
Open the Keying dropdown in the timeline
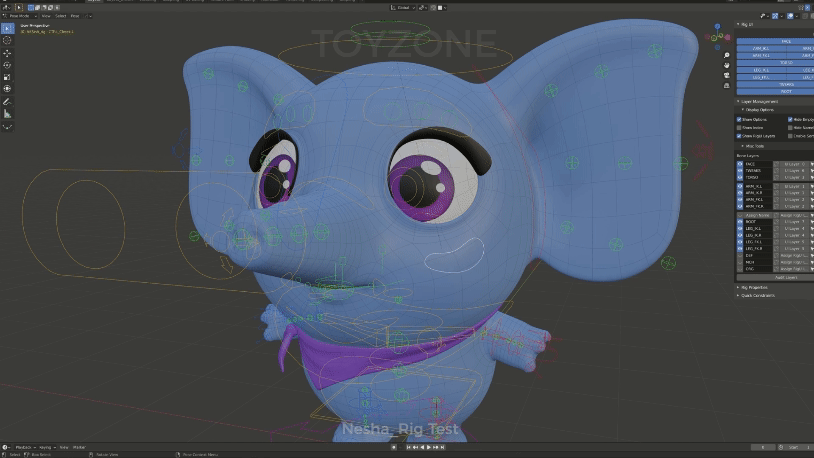click(47, 447)
